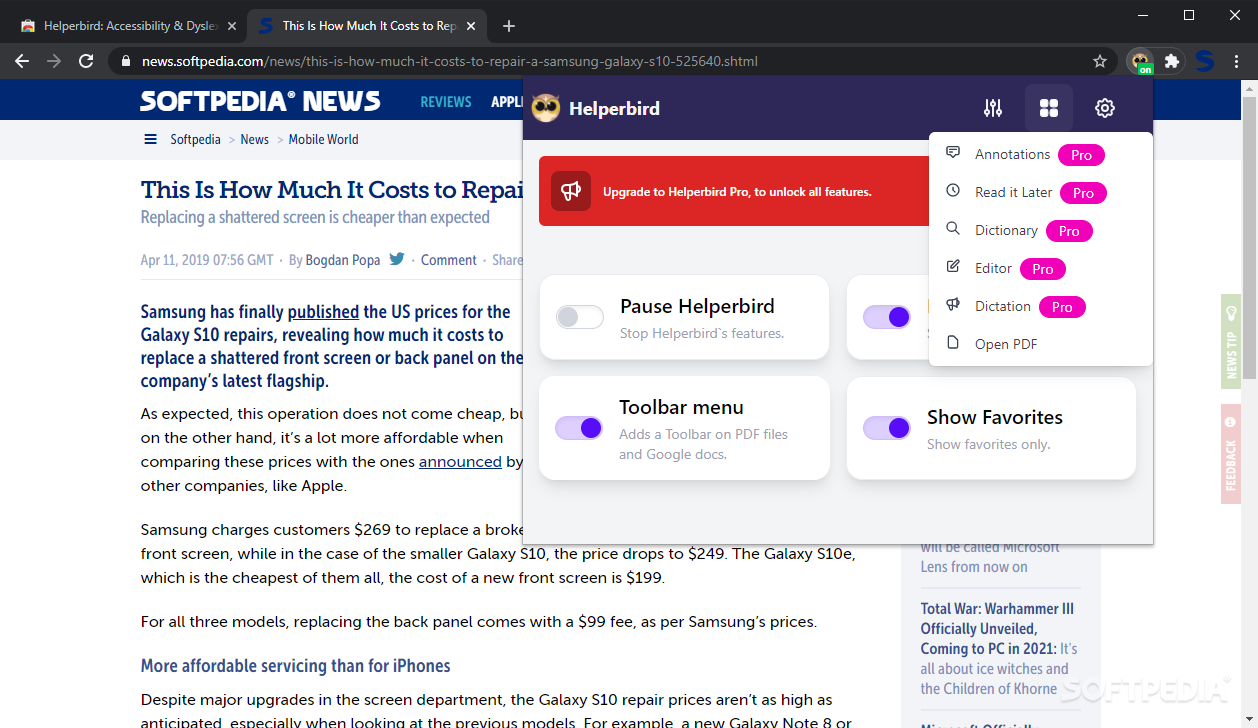This screenshot has width=1258, height=728.
Task: View site security lock info
Action: coord(125,61)
